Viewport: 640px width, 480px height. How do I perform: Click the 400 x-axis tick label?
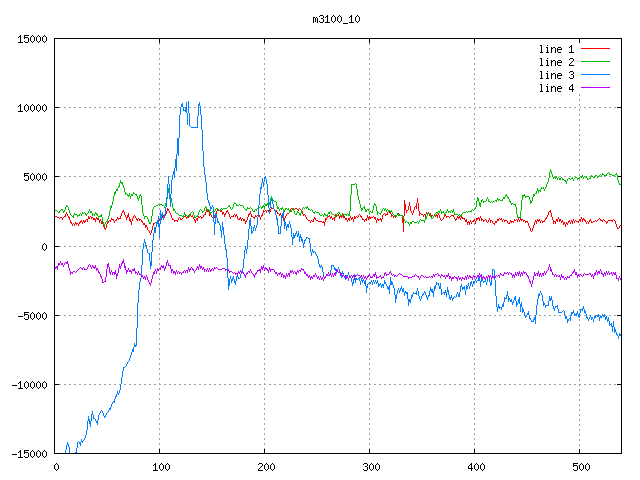tap(474, 467)
